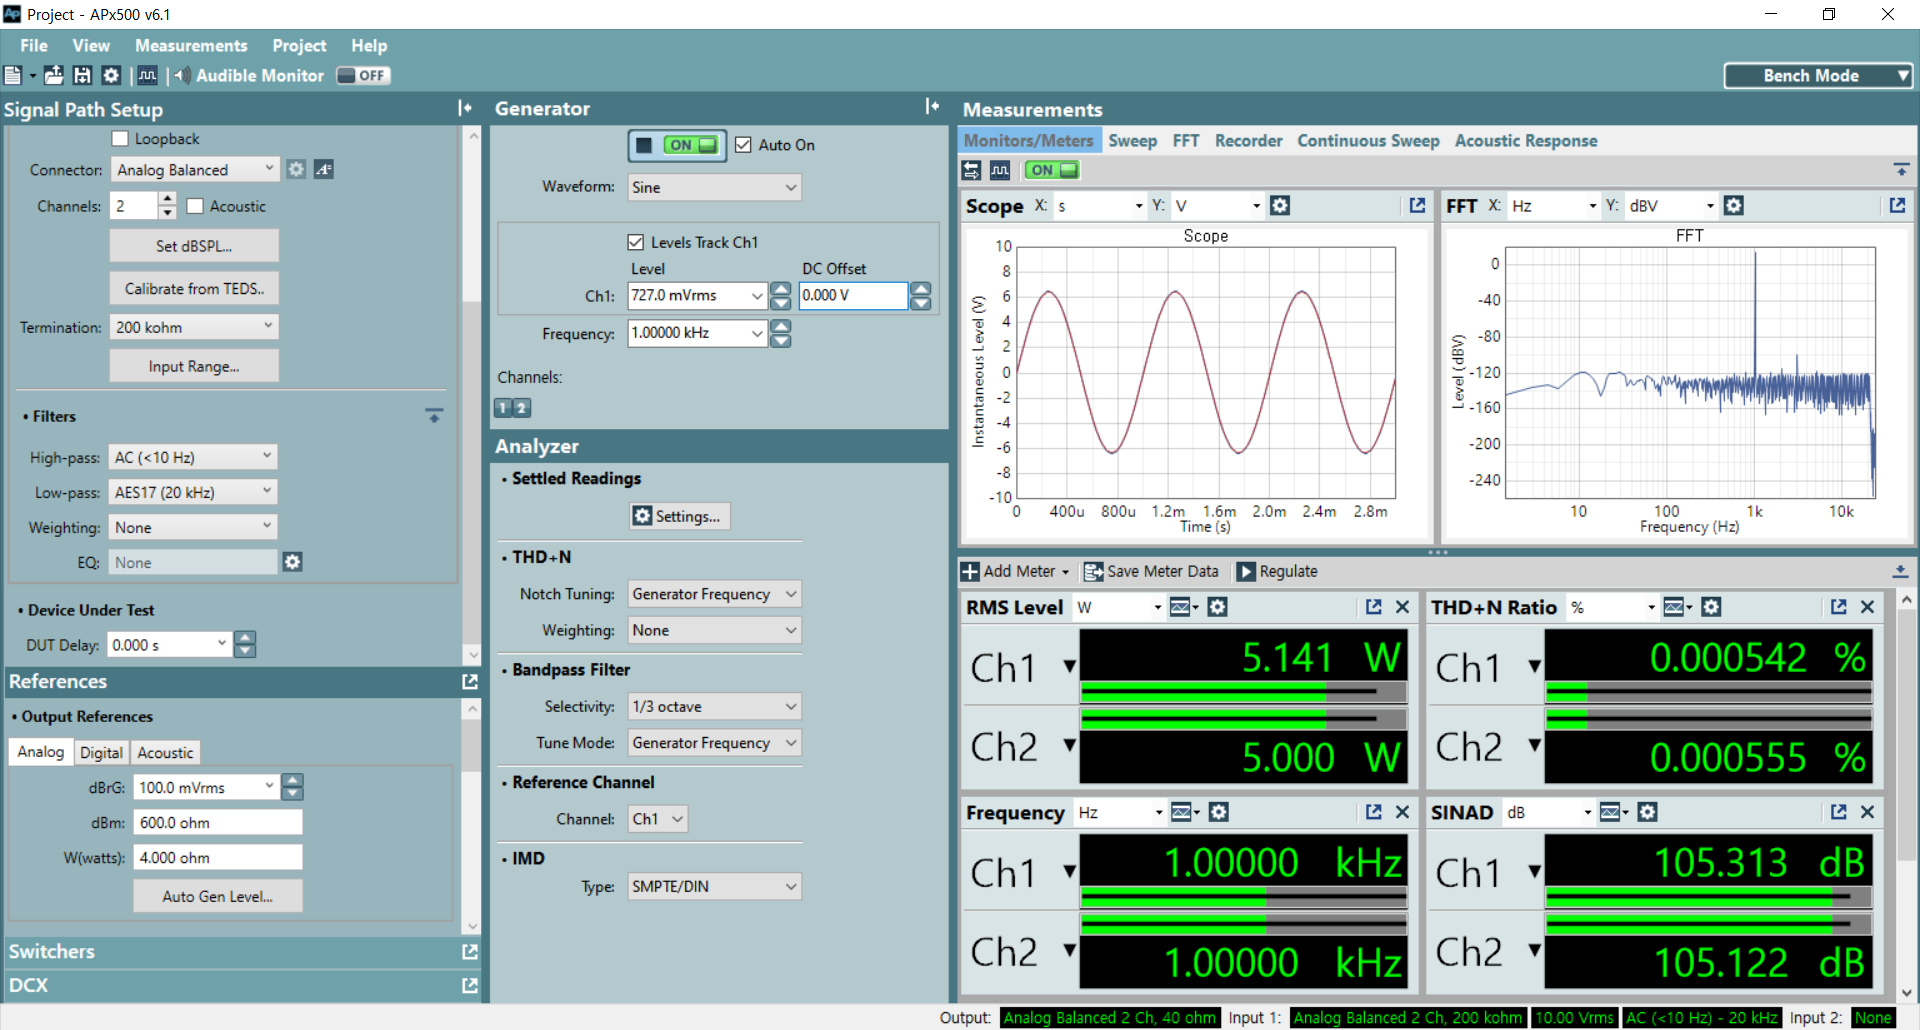Viewport: 1920px width, 1030px height.
Task: Undock the Scope graph
Action: point(1417,205)
